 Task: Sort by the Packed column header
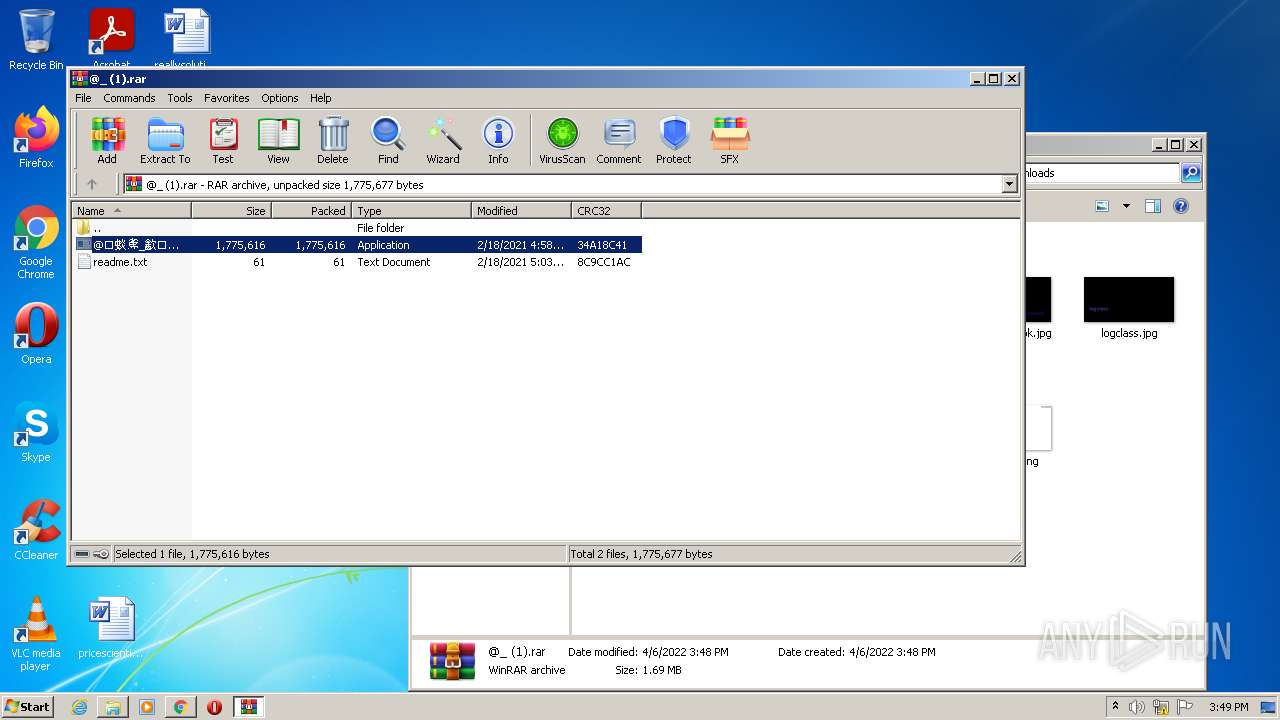point(311,211)
